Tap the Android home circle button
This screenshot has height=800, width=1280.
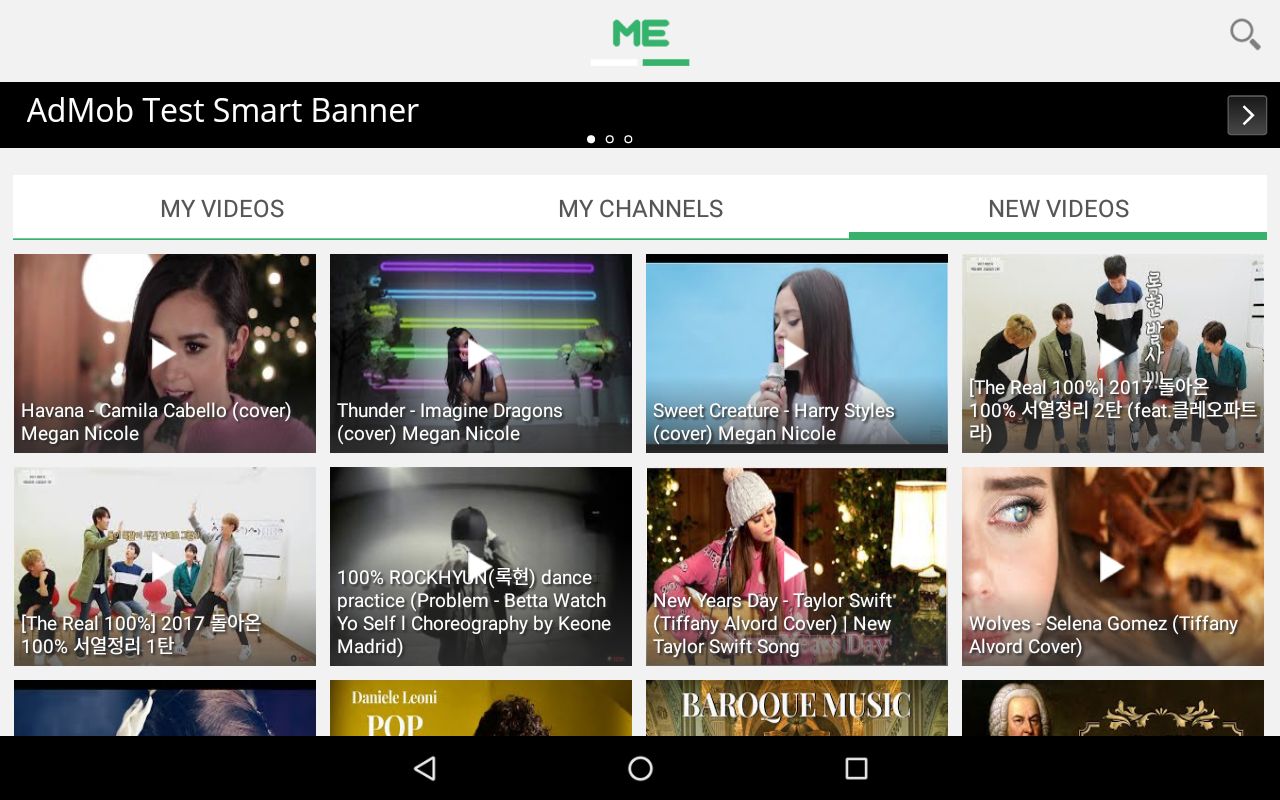coord(640,768)
